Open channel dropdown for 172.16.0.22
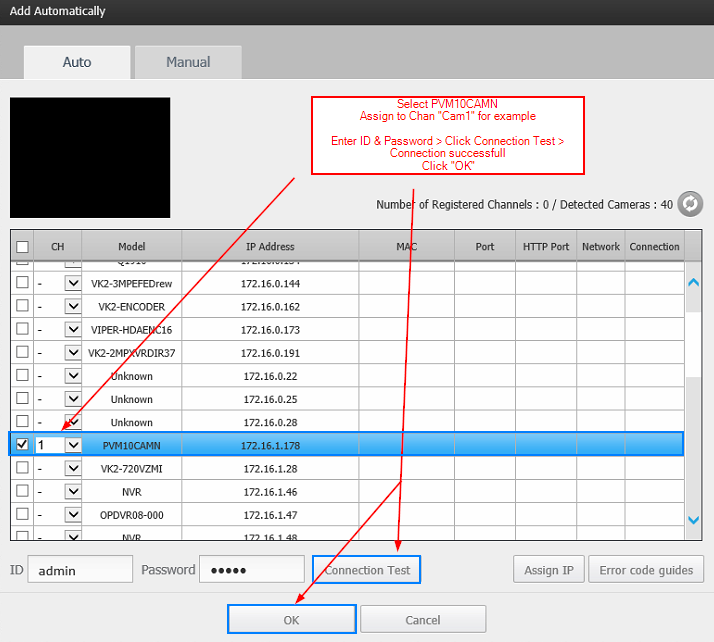This screenshot has width=714, height=642. click(x=73, y=376)
